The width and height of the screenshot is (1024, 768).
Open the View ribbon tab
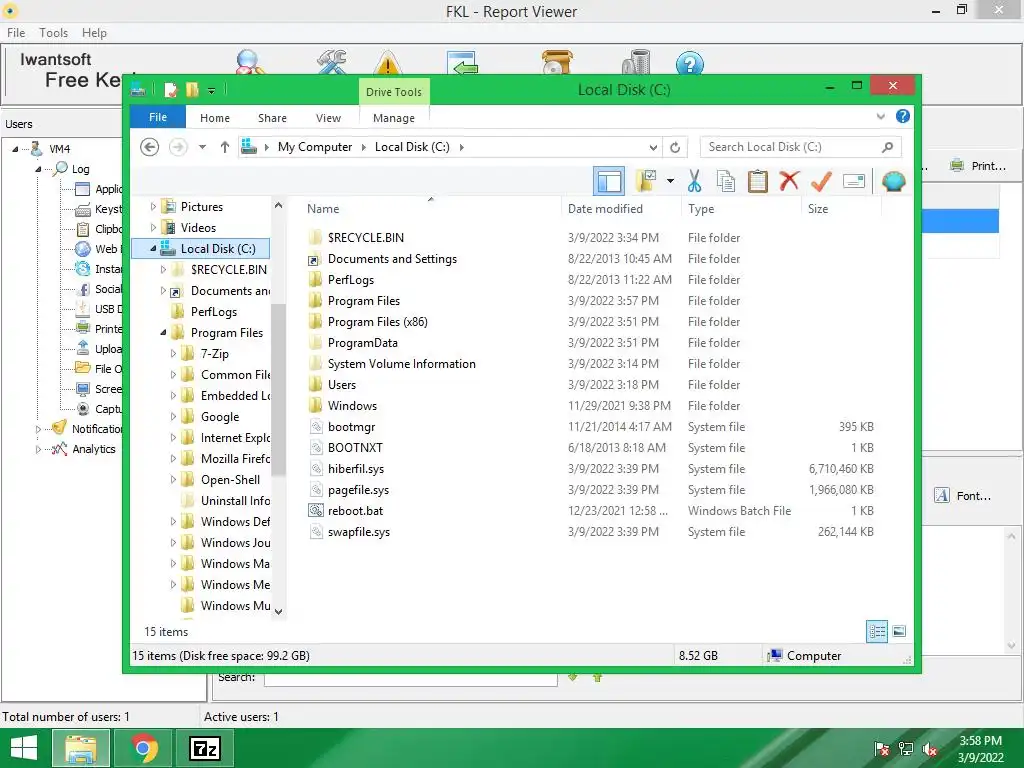click(x=328, y=118)
